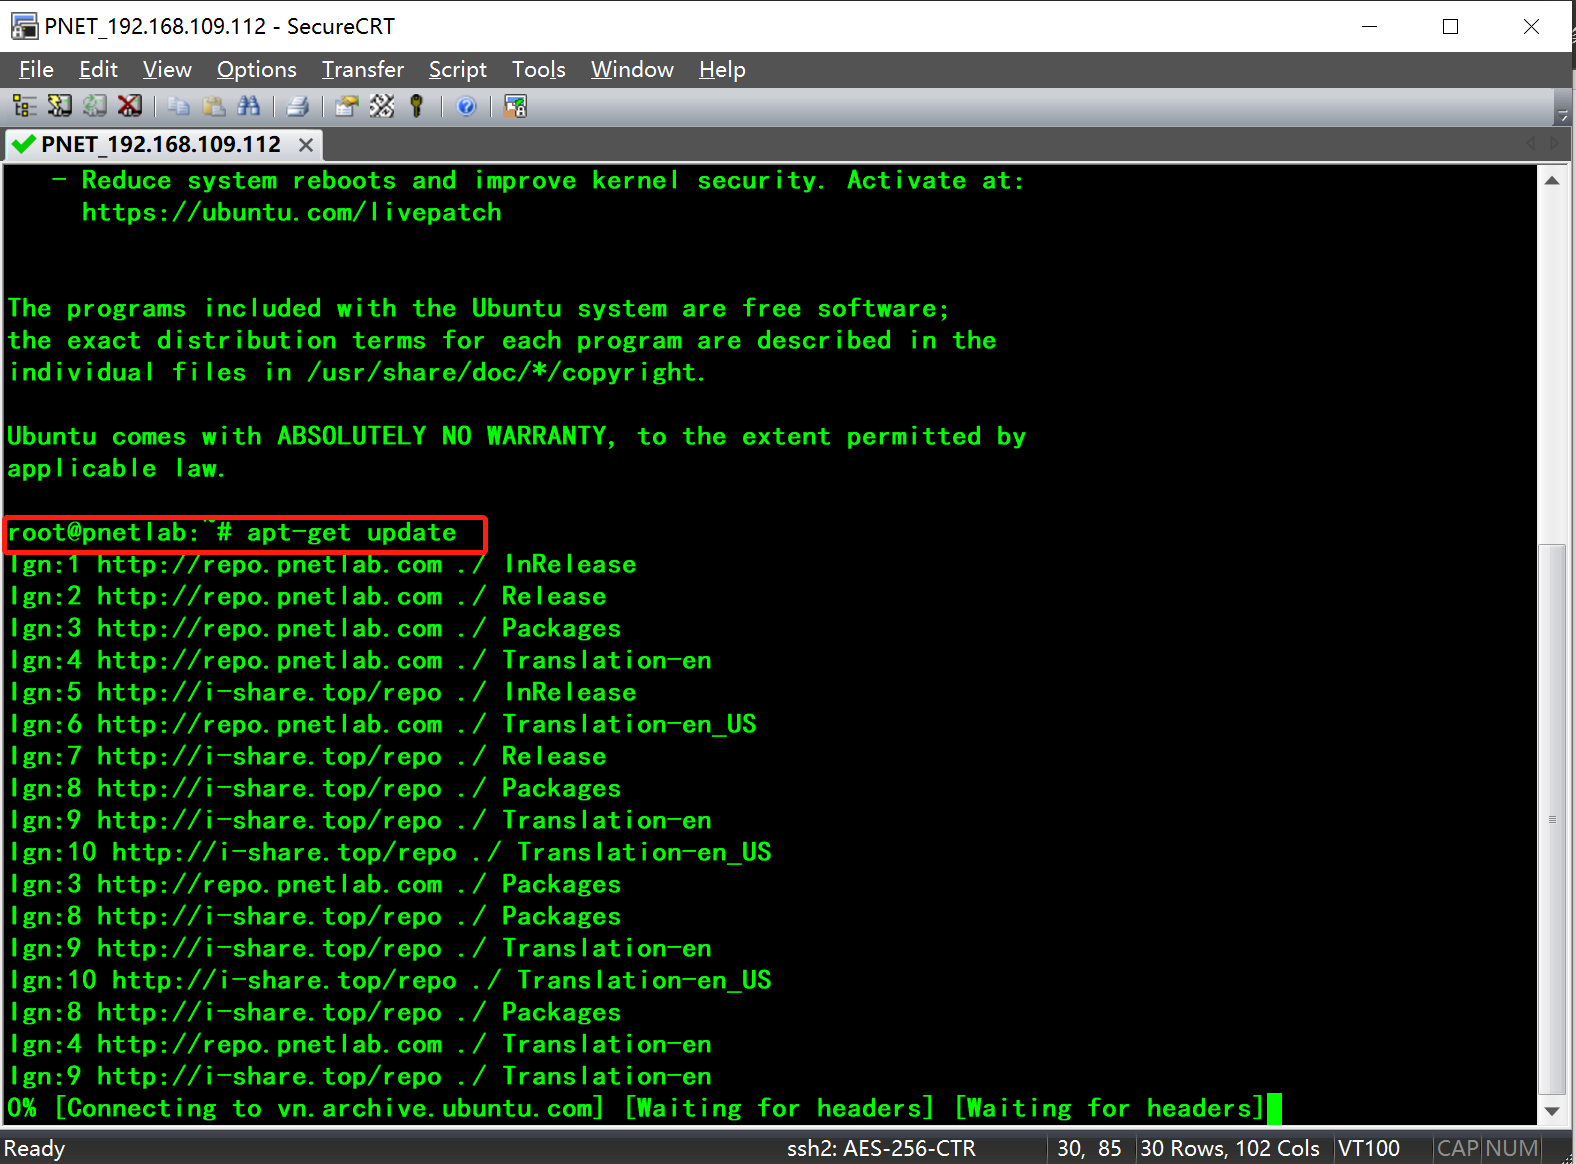1576x1164 pixels.
Task: Click the 'apt-get update' command text
Action: point(352,532)
